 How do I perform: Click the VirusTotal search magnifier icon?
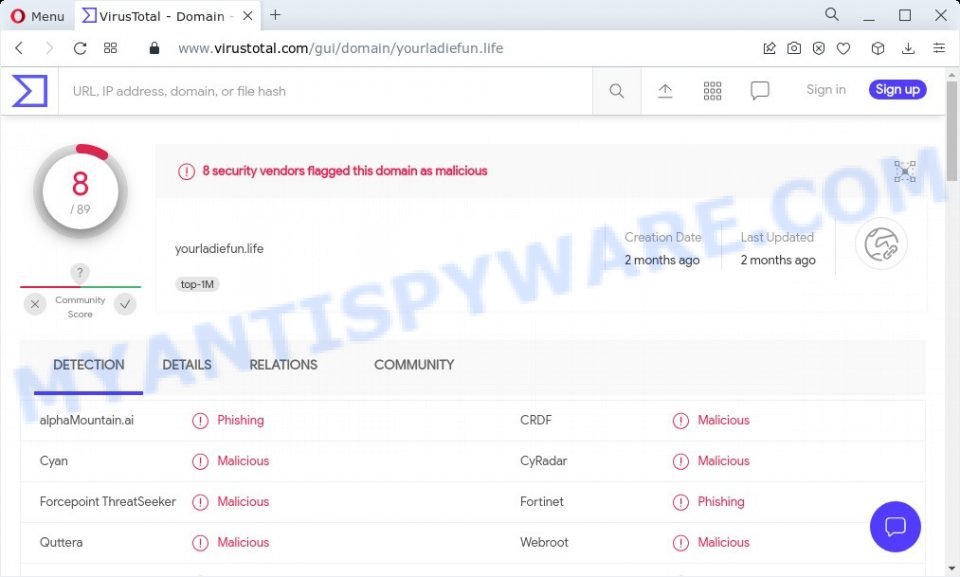coord(617,91)
